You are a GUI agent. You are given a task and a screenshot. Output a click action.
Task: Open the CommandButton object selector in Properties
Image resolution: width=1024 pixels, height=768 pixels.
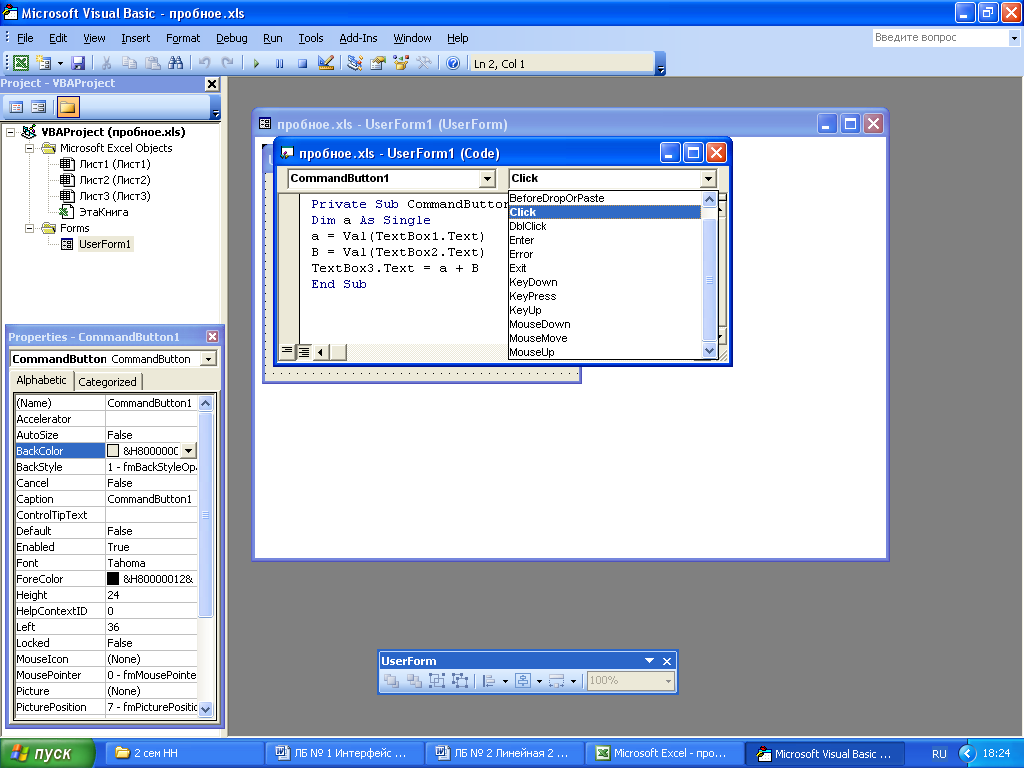(208, 359)
